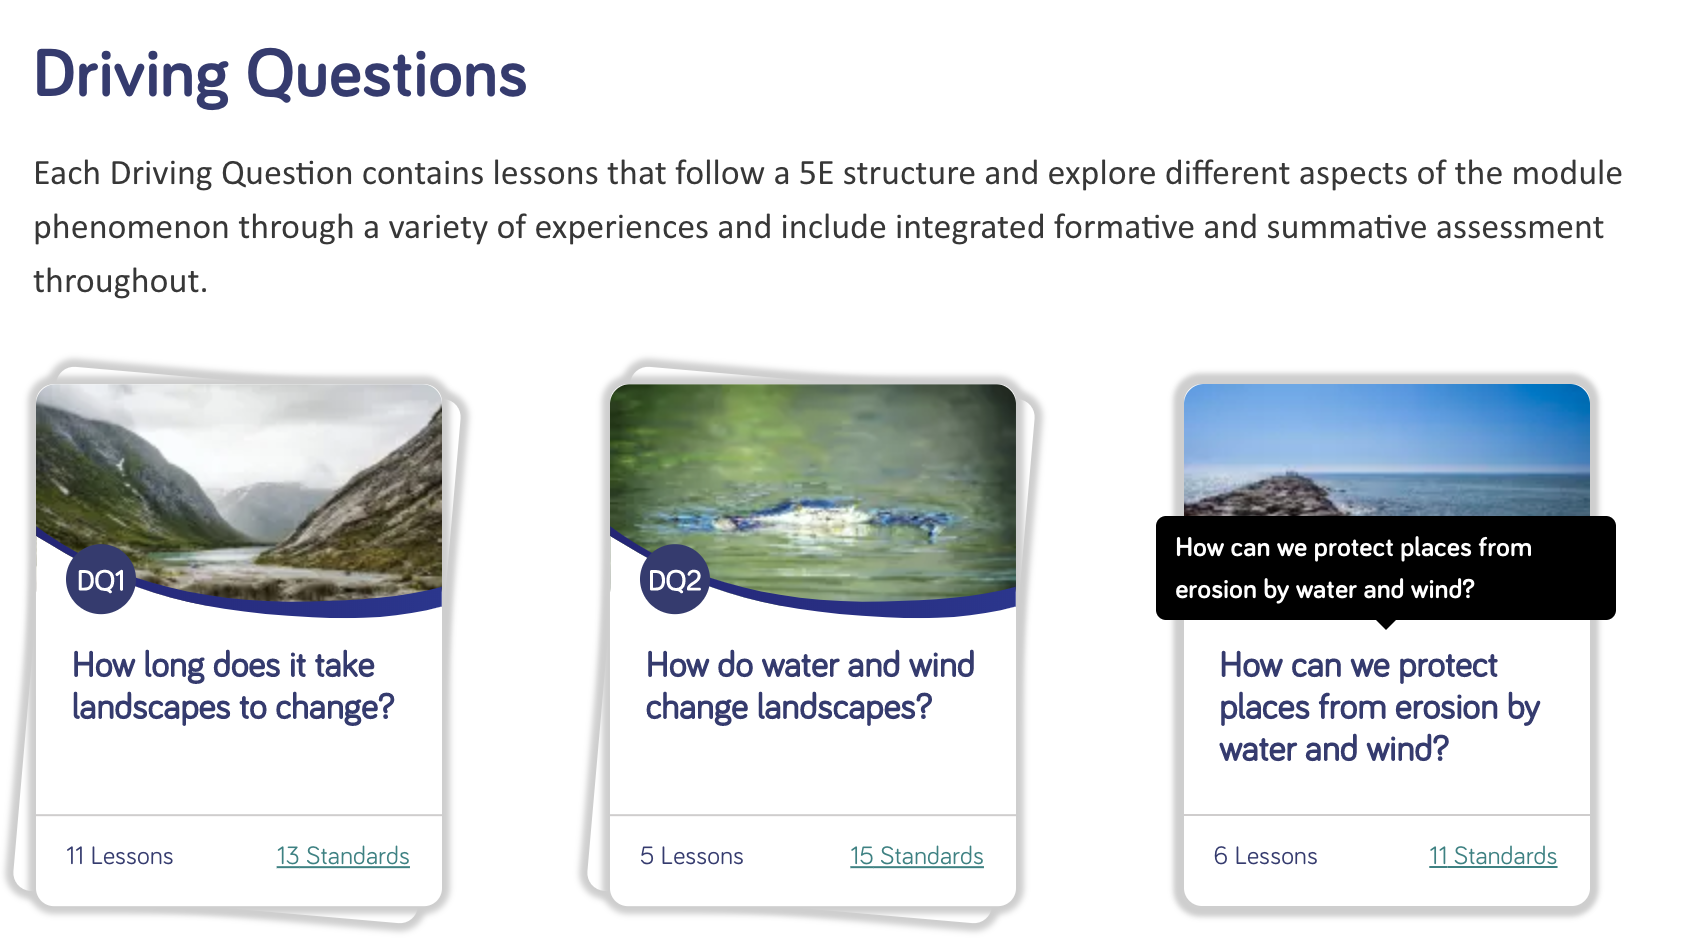Click the DQ1 circular badge
Viewport: 1684px width, 942px height.
click(x=100, y=580)
